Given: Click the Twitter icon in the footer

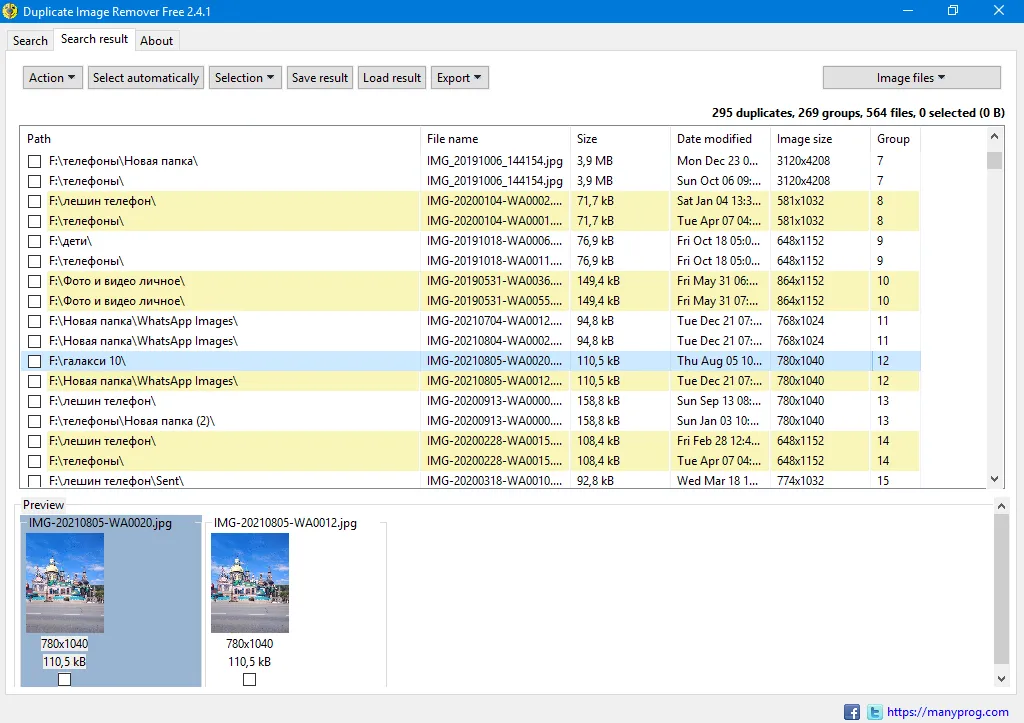Looking at the screenshot, I should pyautogui.click(x=875, y=712).
